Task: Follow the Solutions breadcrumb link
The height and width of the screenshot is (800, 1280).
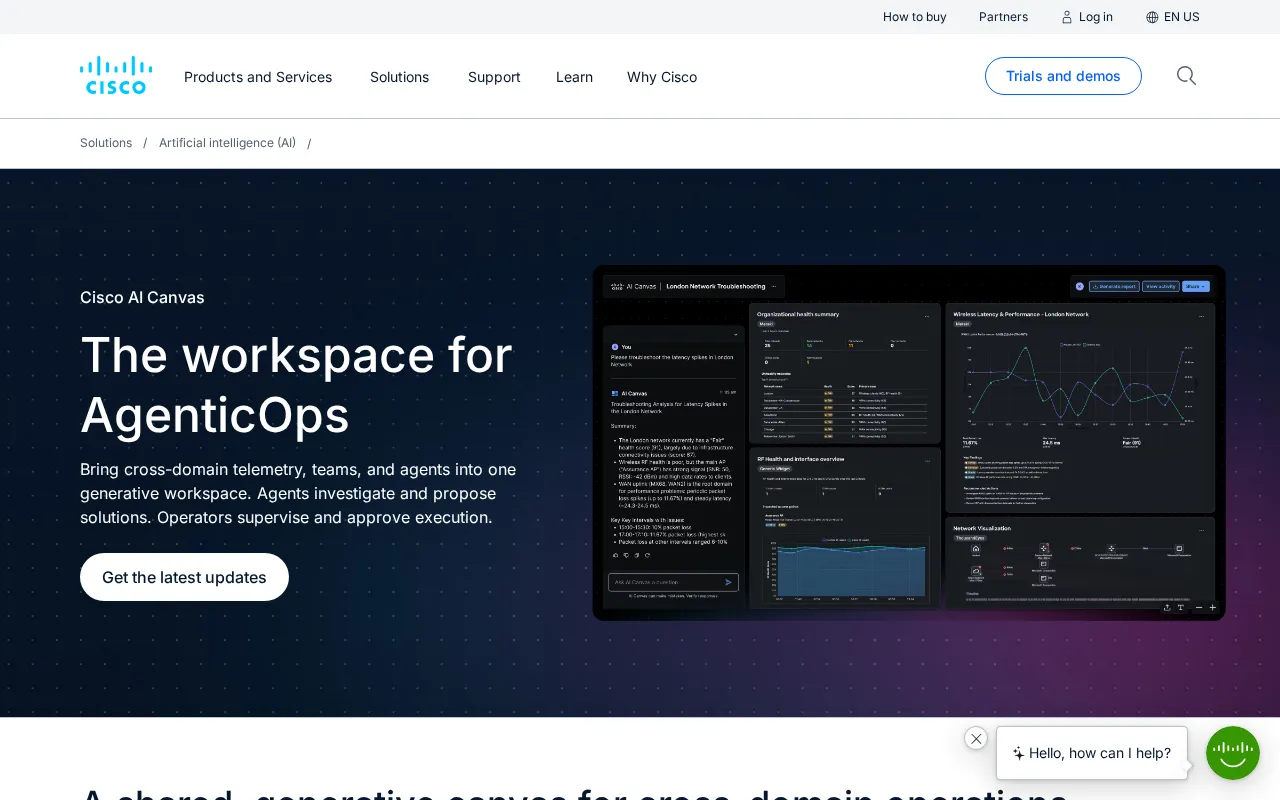Action: coord(106,143)
